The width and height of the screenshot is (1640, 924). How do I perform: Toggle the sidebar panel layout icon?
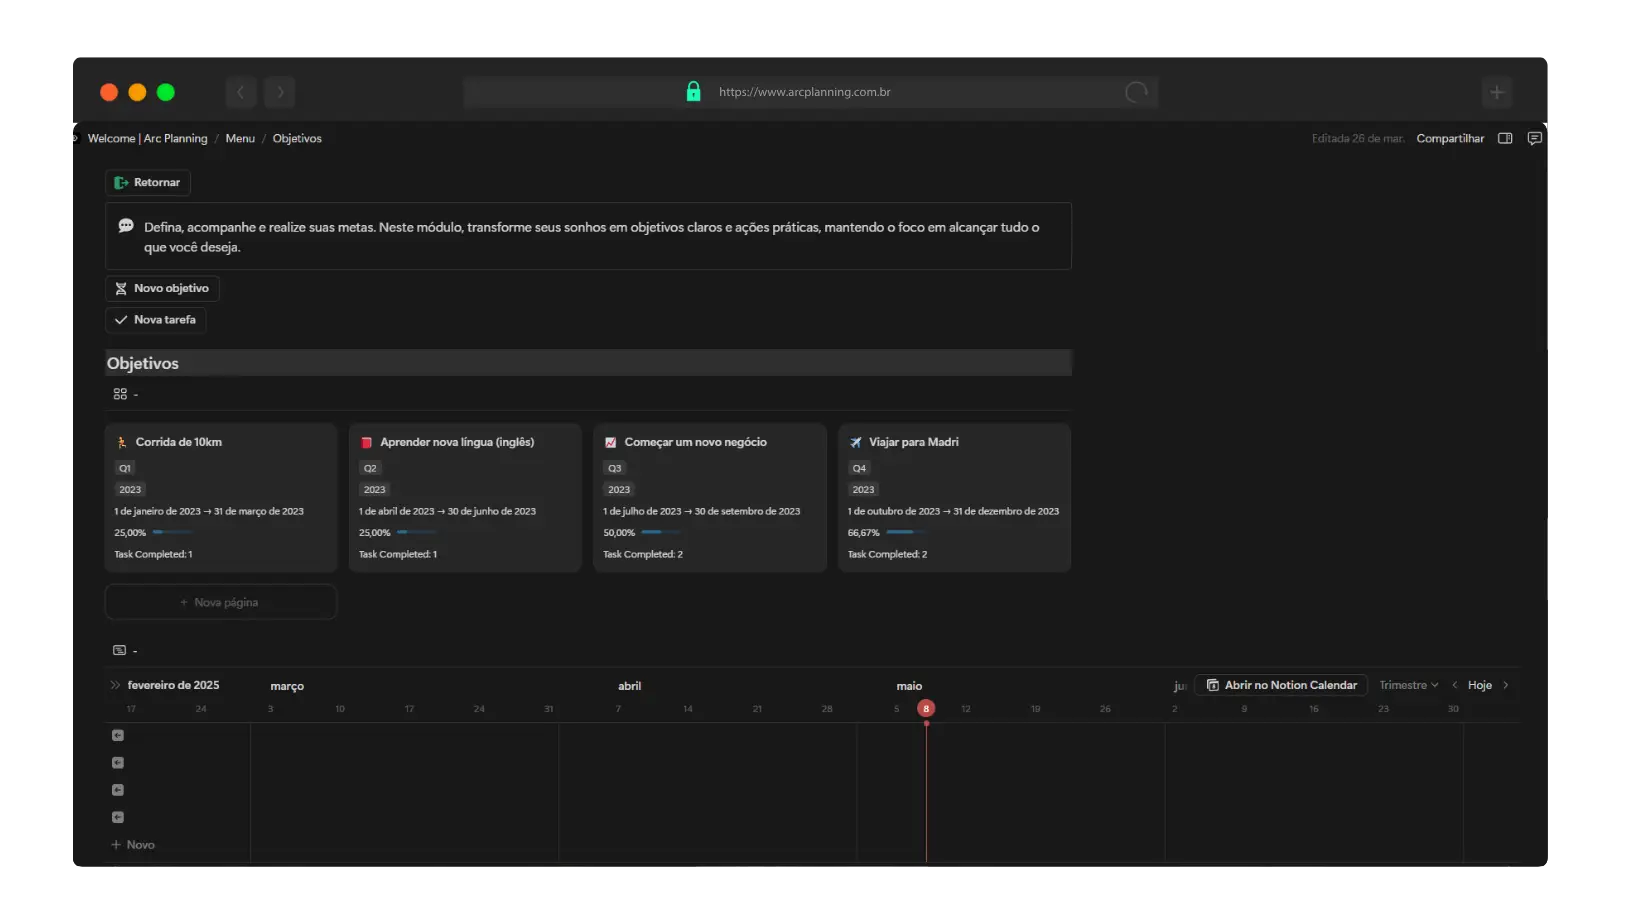pyautogui.click(x=1504, y=139)
